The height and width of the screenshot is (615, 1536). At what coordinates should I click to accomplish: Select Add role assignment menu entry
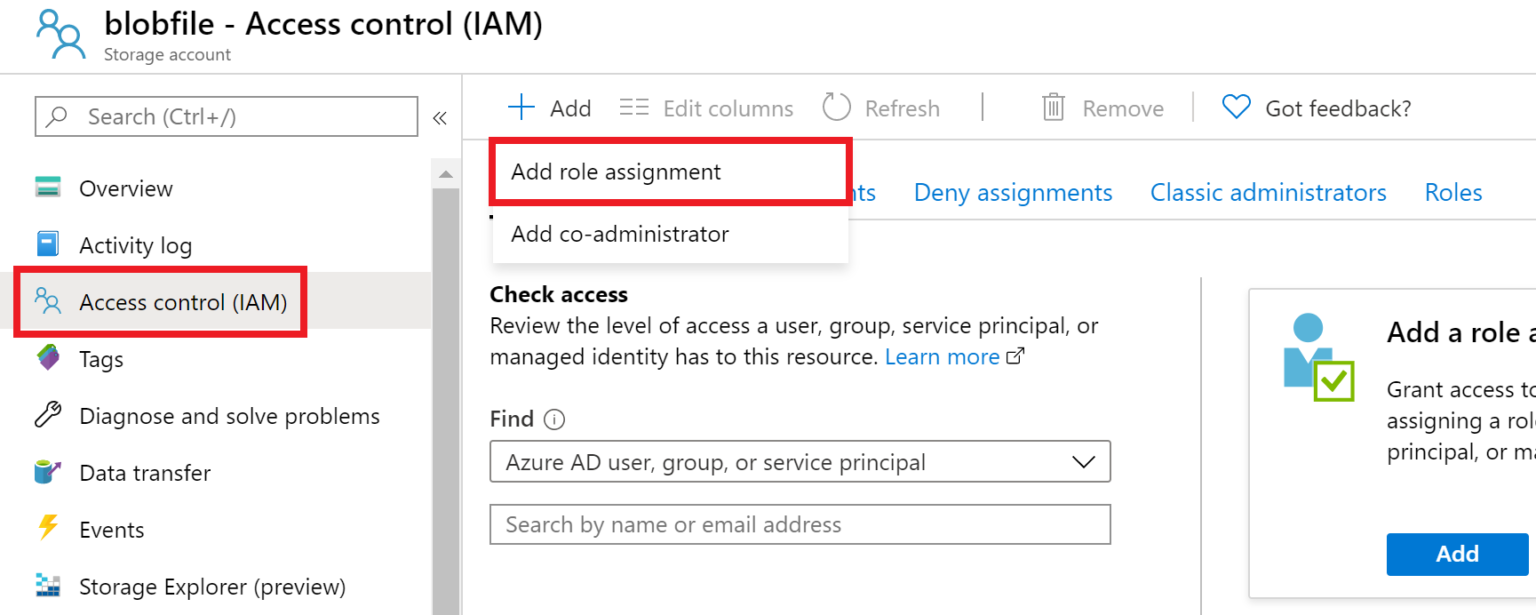(670, 172)
